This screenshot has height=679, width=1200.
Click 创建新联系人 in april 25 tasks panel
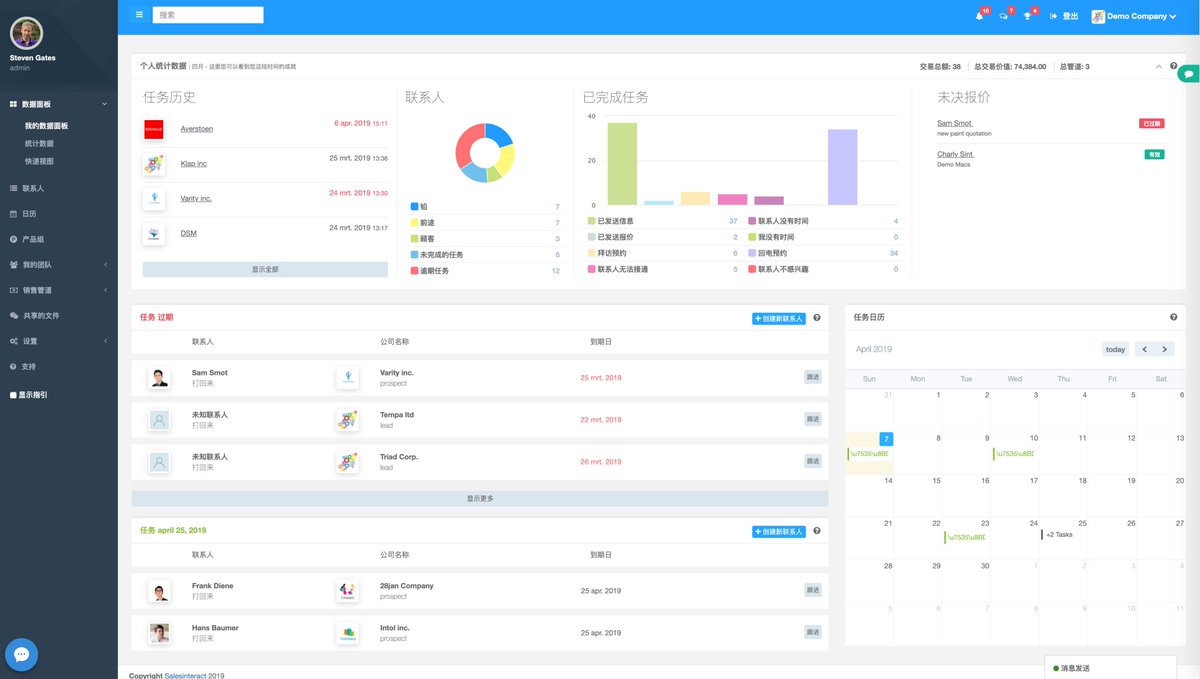click(779, 531)
